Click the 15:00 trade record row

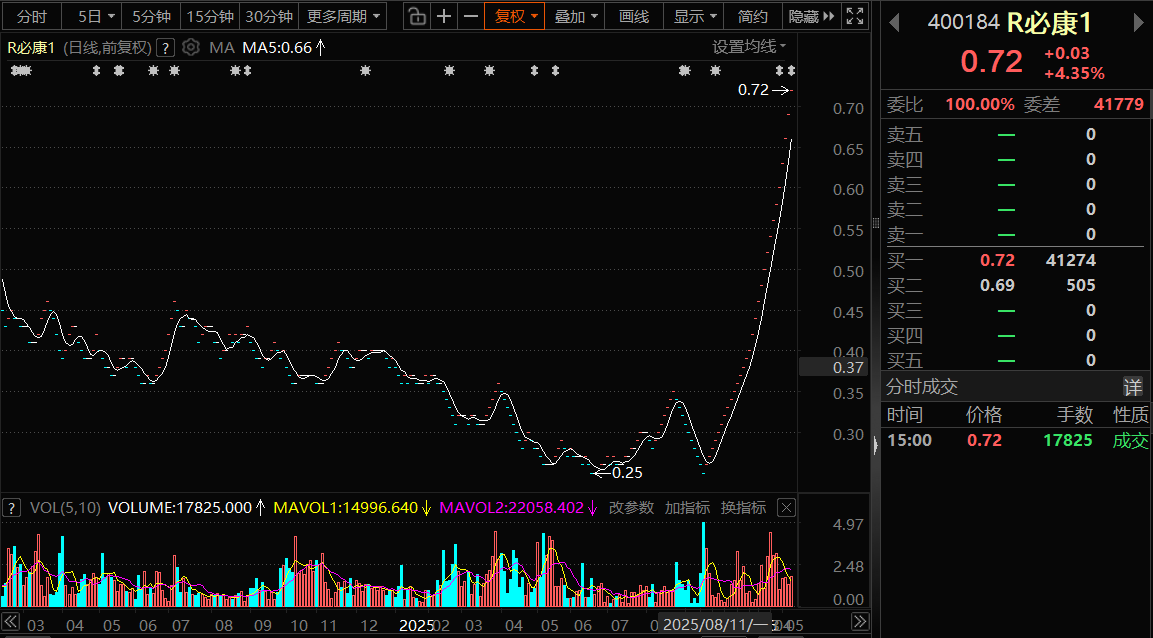click(1017, 440)
